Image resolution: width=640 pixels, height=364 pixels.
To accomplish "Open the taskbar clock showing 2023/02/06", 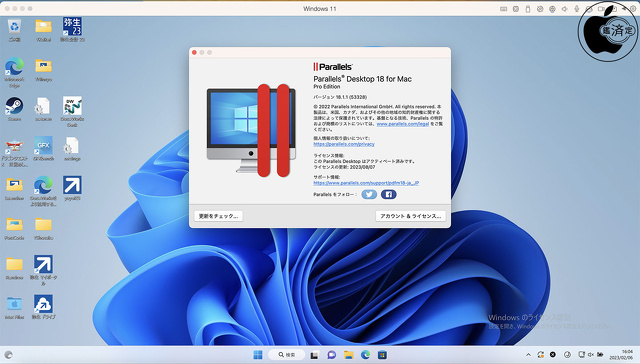I will click(621, 355).
